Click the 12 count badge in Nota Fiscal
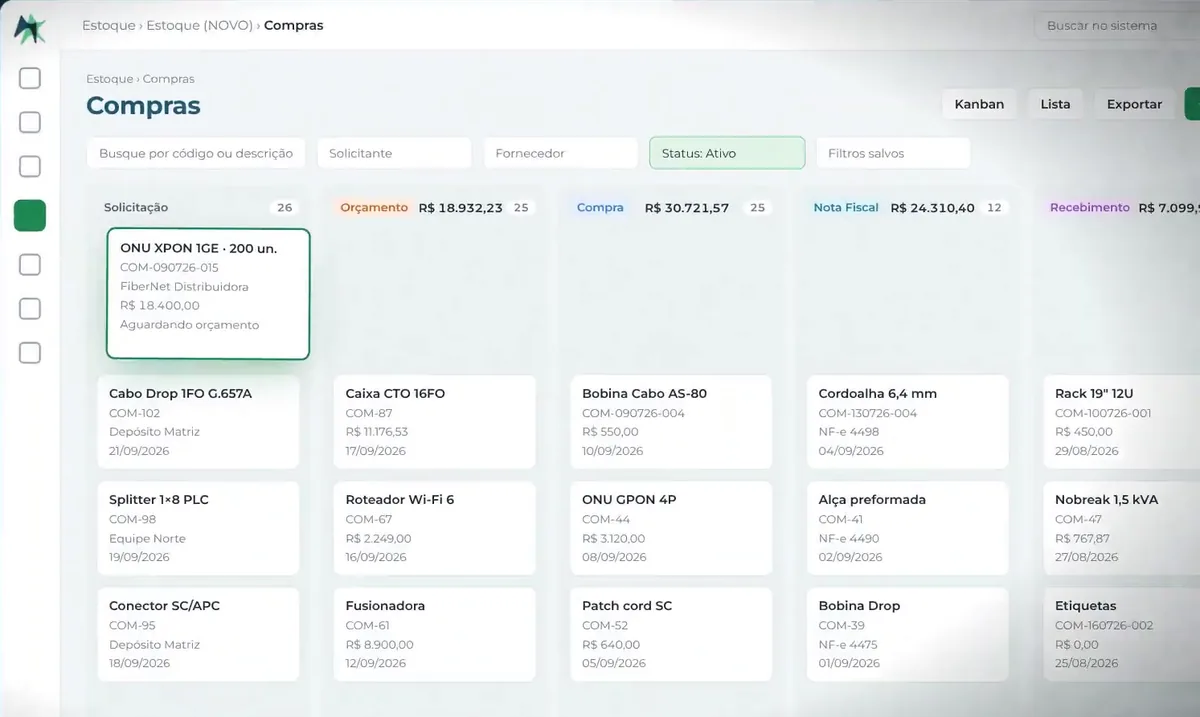The image size is (1200, 717). pyautogui.click(x=994, y=207)
